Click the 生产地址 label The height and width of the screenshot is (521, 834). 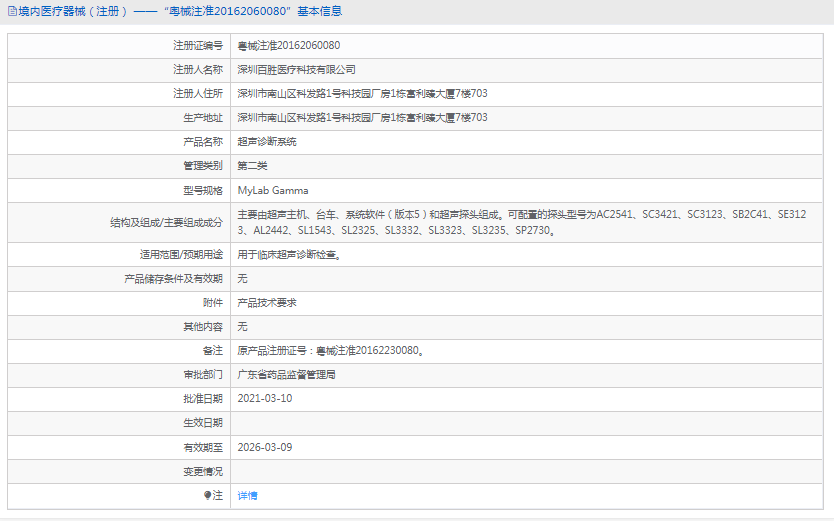tap(203, 117)
